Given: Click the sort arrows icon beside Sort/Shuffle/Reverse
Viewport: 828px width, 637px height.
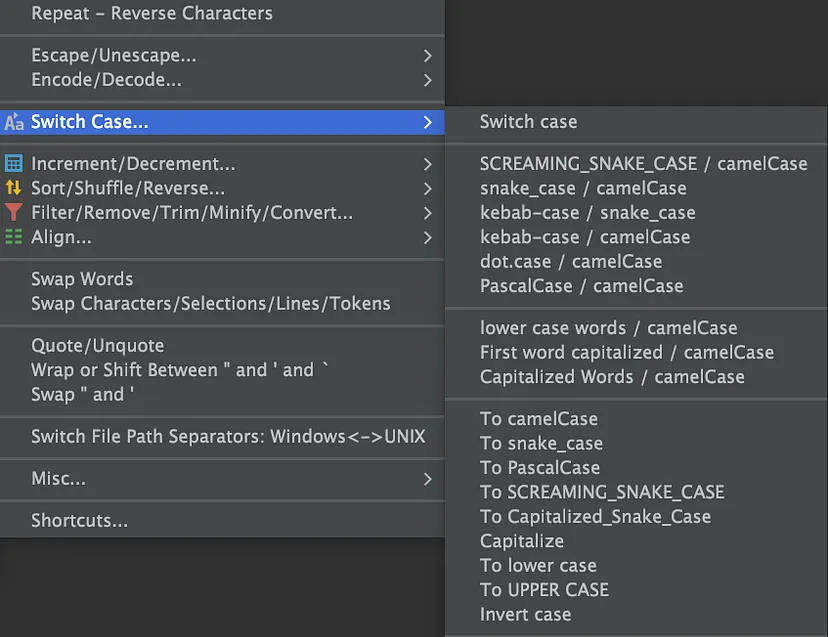Looking at the screenshot, I should pyautogui.click(x=14, y=188).
